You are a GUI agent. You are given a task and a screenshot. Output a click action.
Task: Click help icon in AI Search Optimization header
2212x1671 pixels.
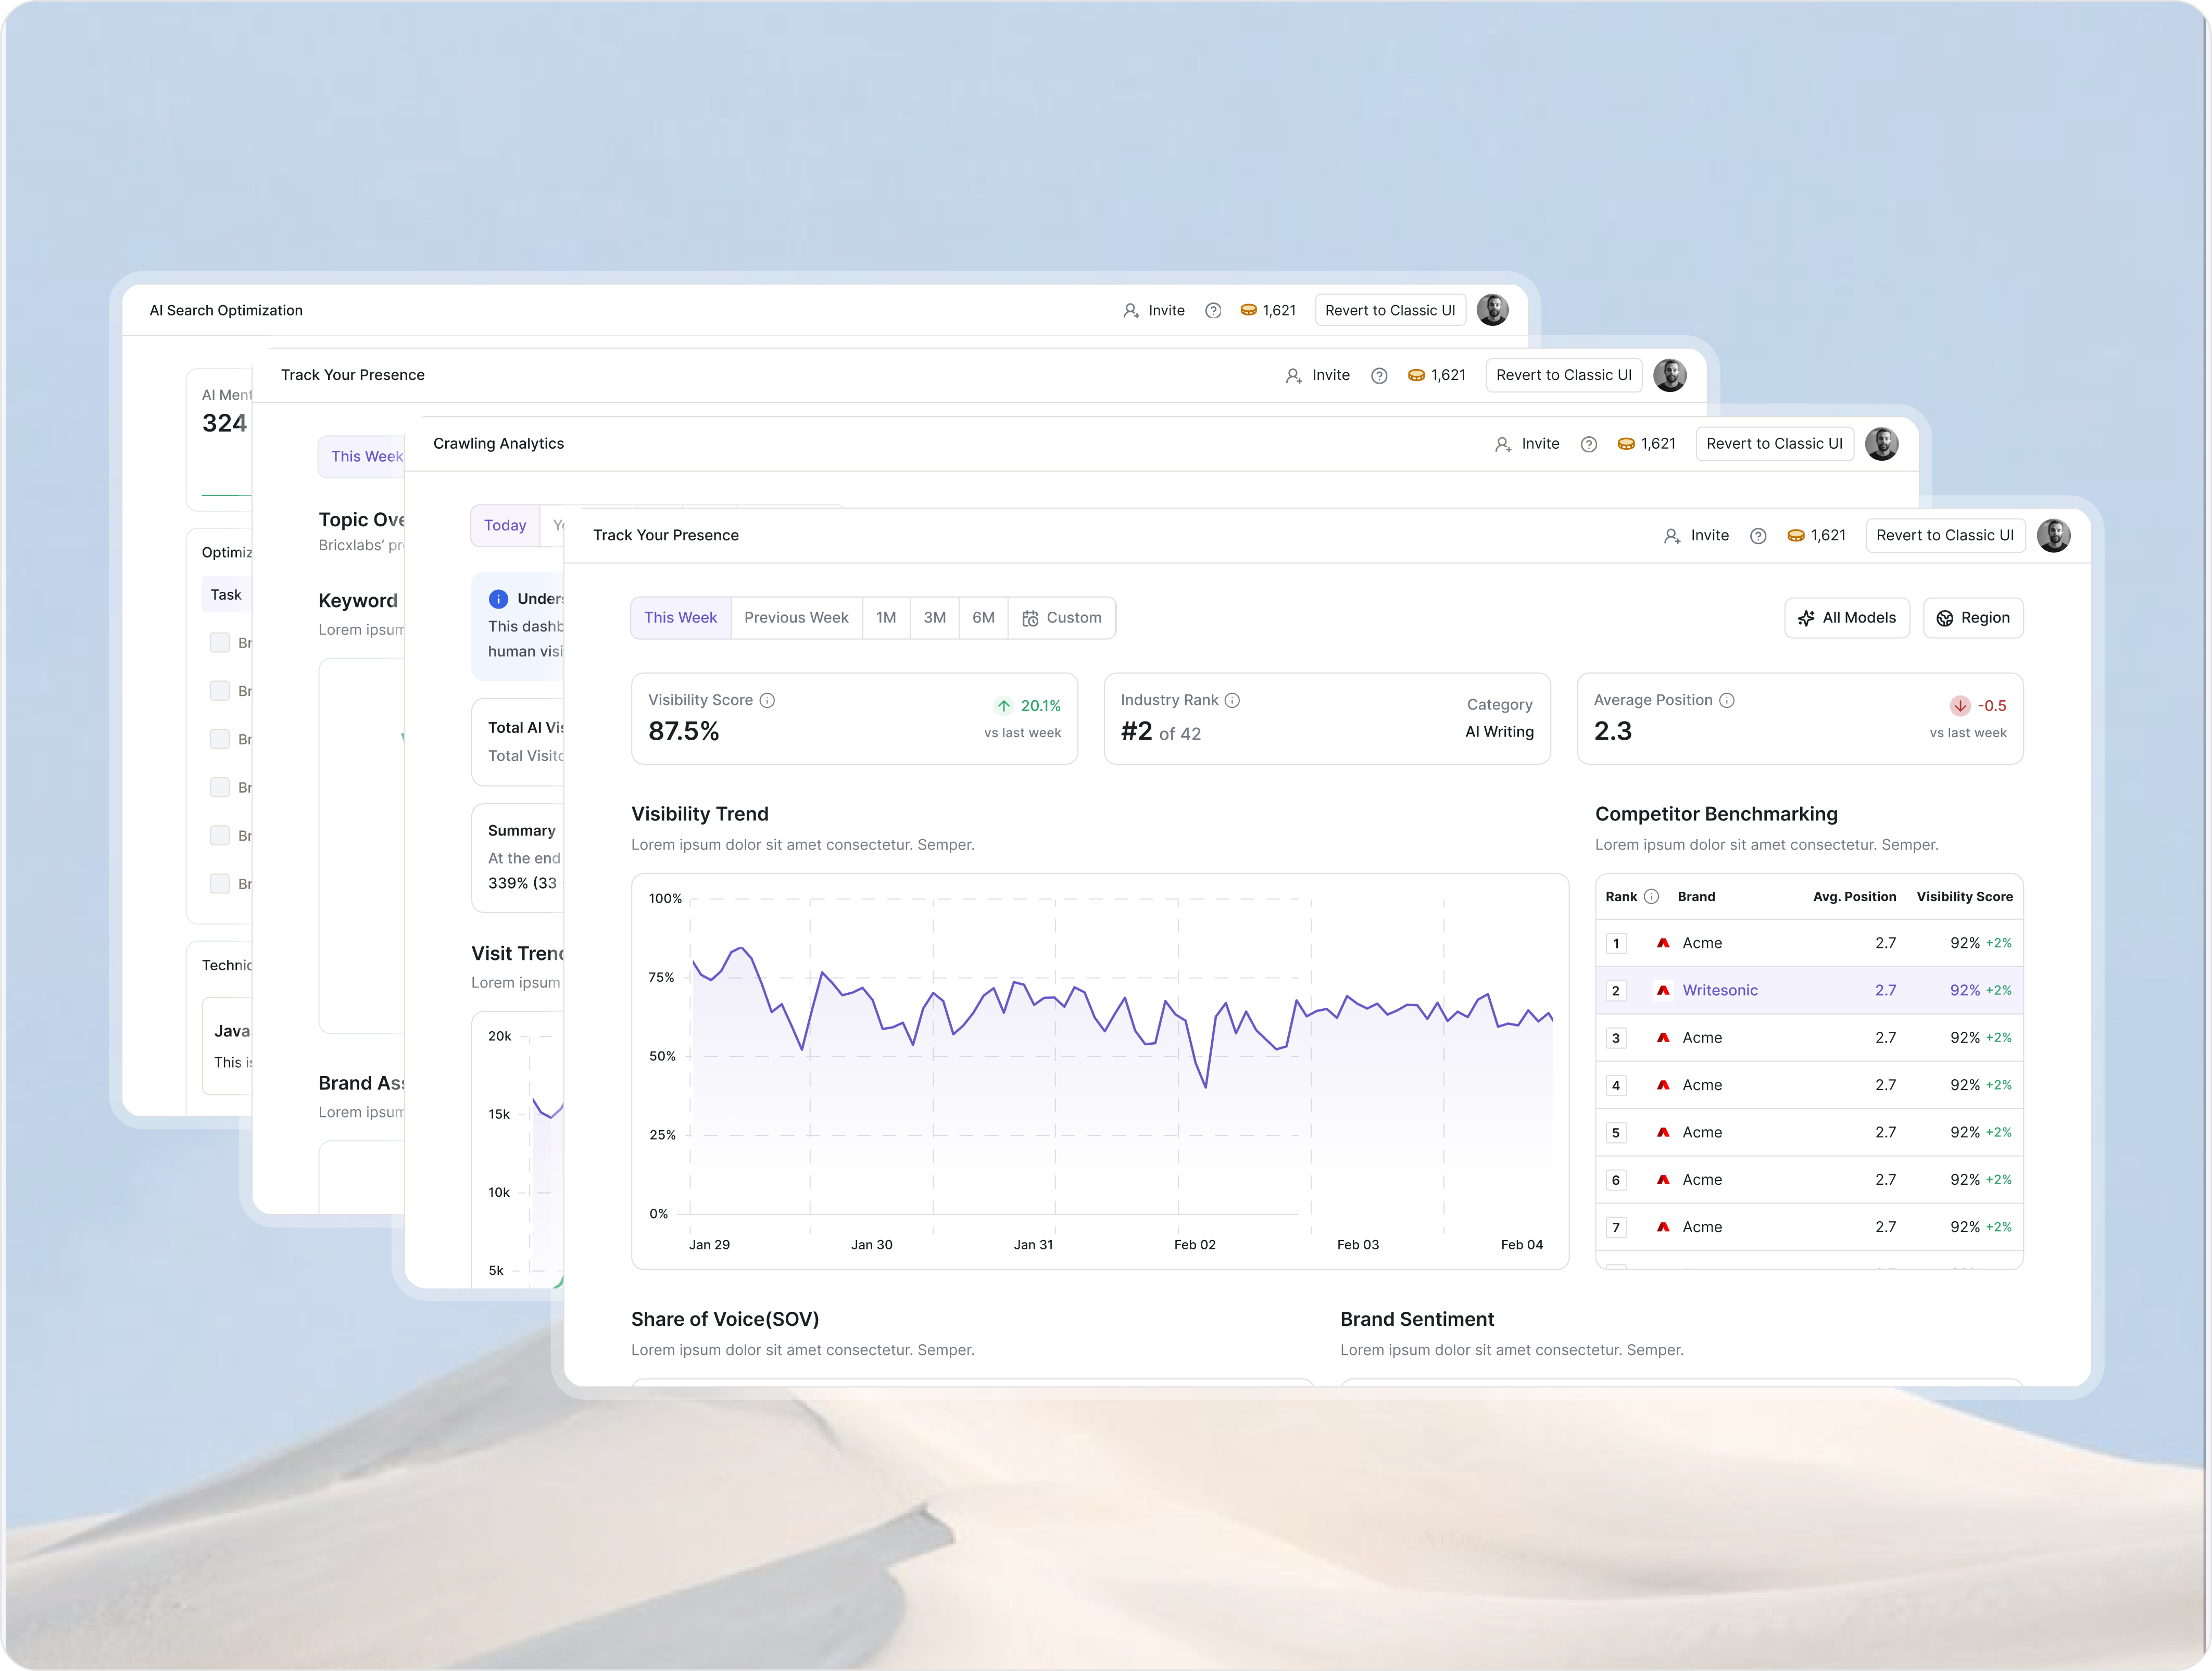click(1212, 311)
